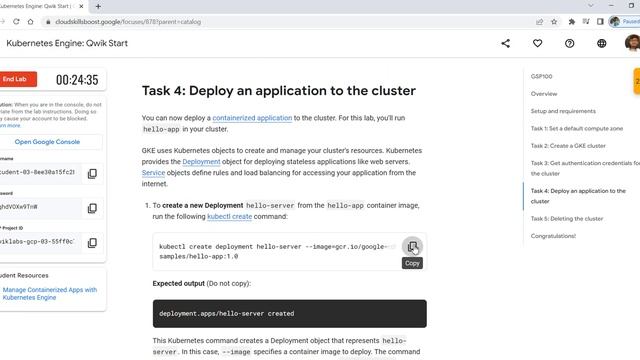Open Manage Containerized Apps with Kubernetes Engine
Screen dimensions: 640x360
(50, 293)
